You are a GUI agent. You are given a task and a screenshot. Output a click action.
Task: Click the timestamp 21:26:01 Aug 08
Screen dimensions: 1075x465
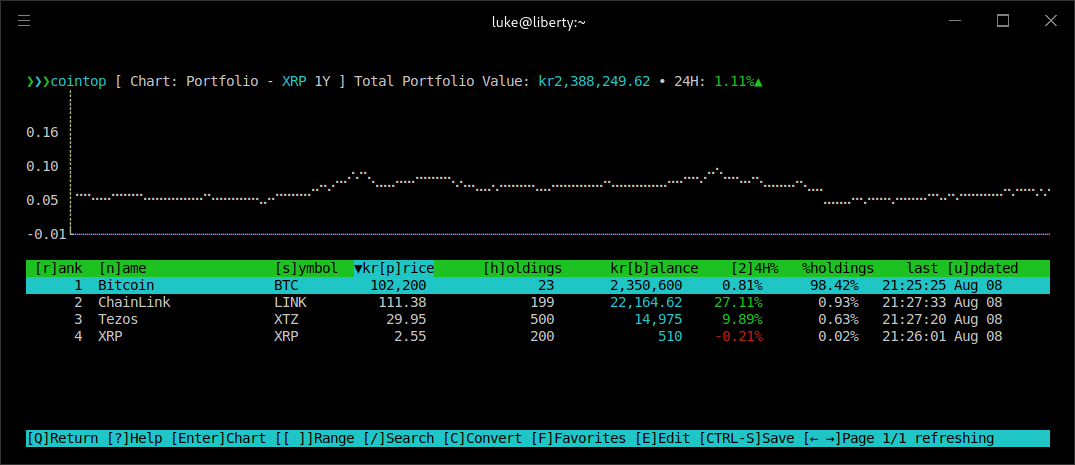point(943,337)
